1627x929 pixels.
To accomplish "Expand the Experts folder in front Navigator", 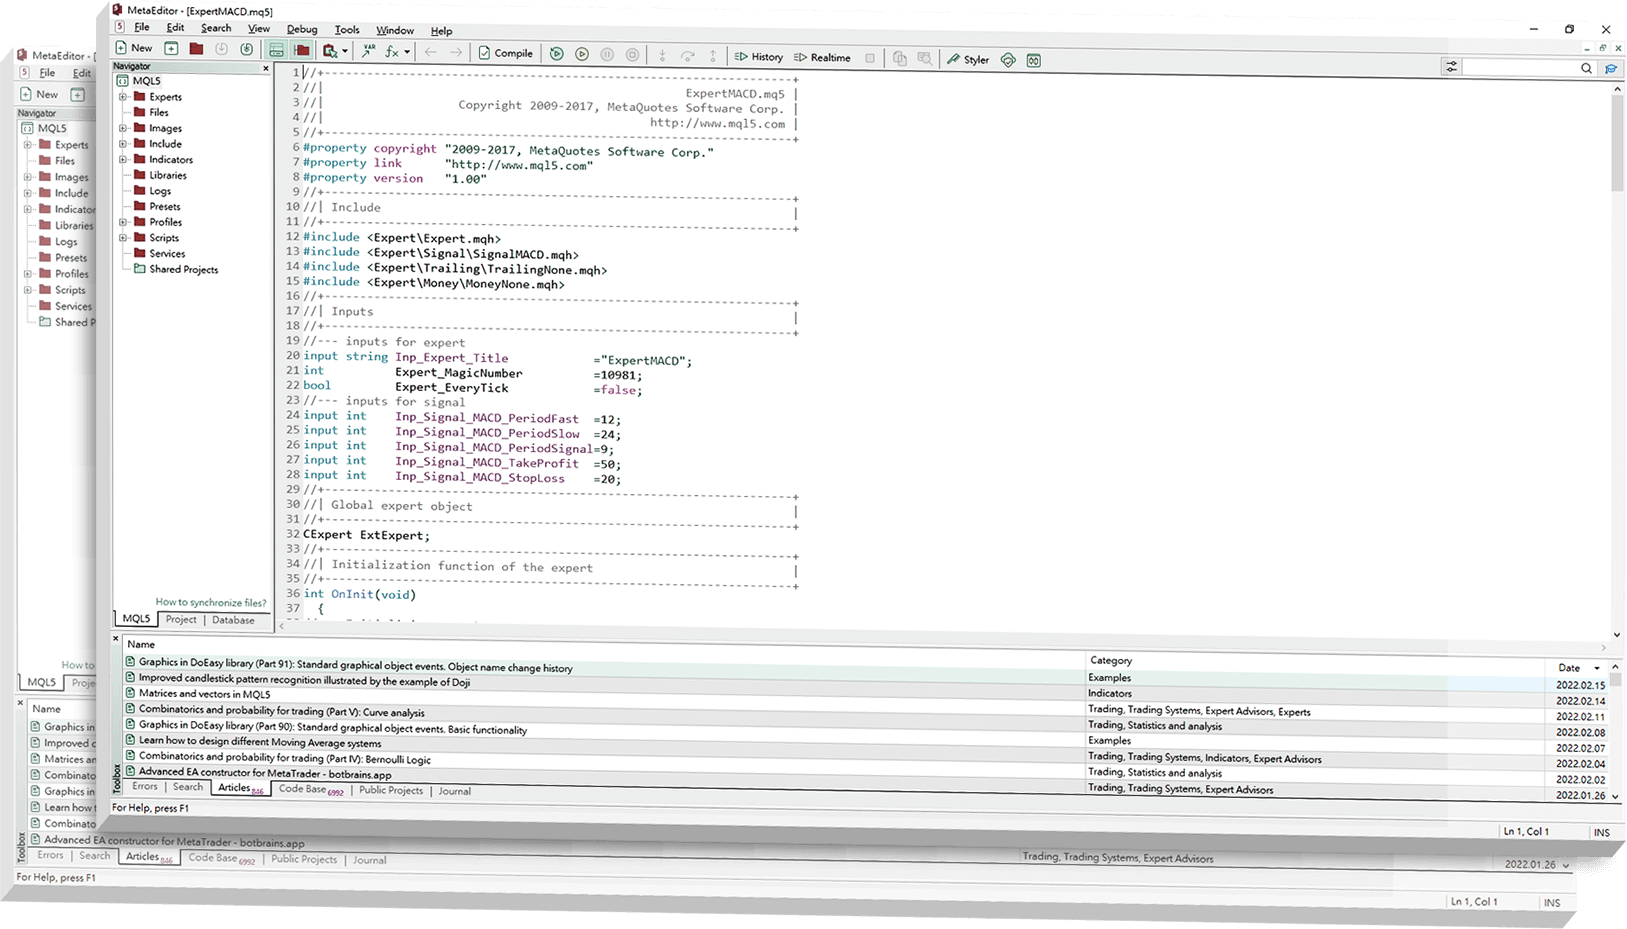I will 123,97.
